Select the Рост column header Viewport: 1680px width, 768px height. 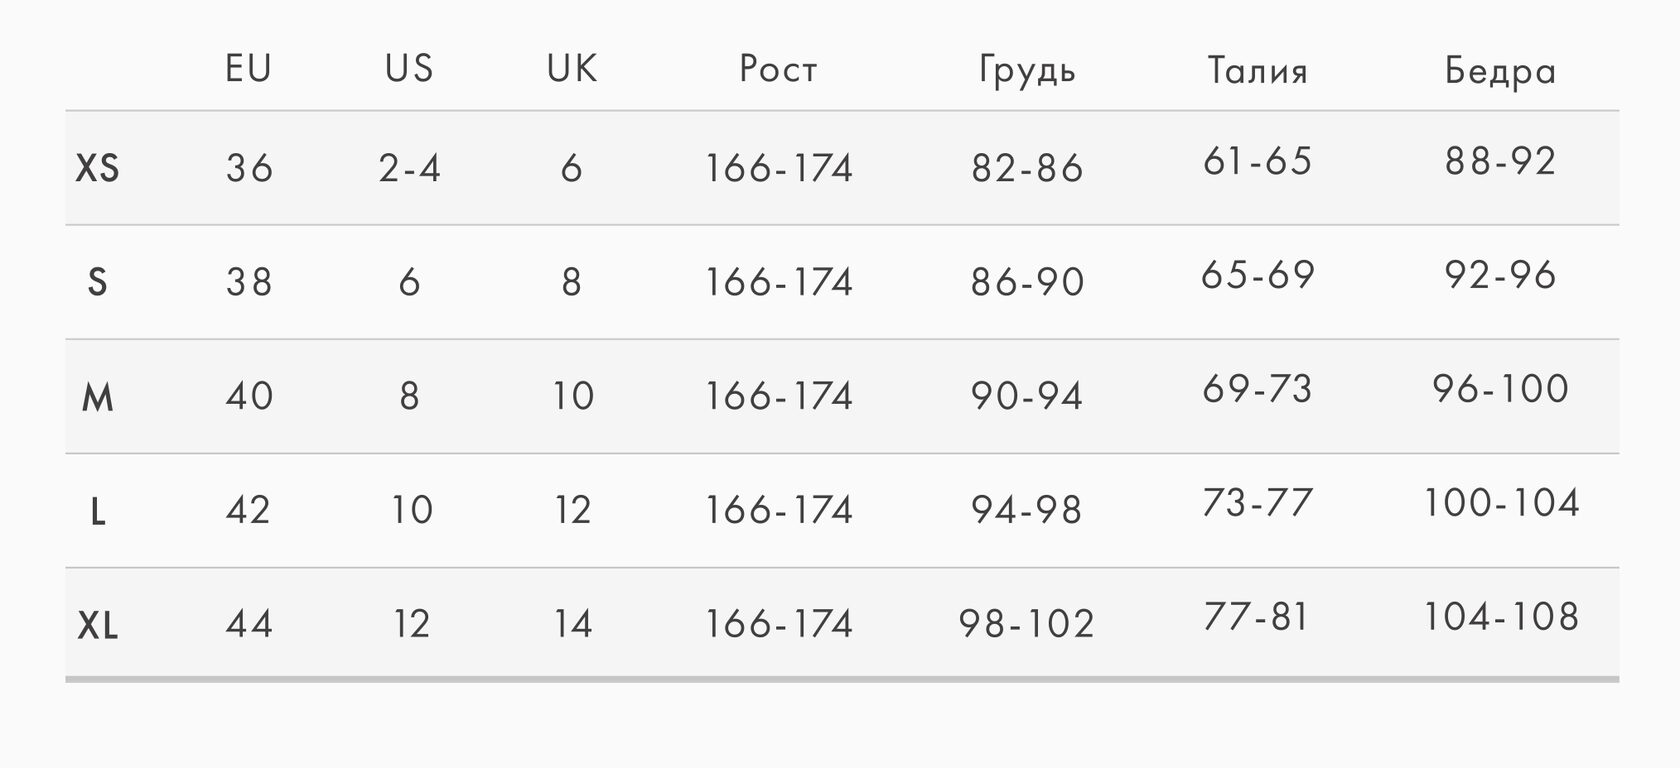tap(778, 69)
